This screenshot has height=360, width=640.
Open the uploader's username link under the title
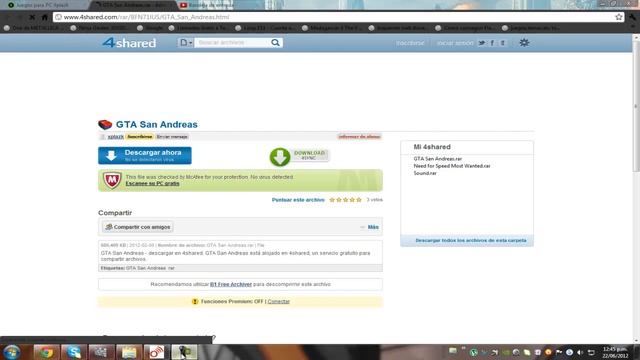(x=116, y=137)
